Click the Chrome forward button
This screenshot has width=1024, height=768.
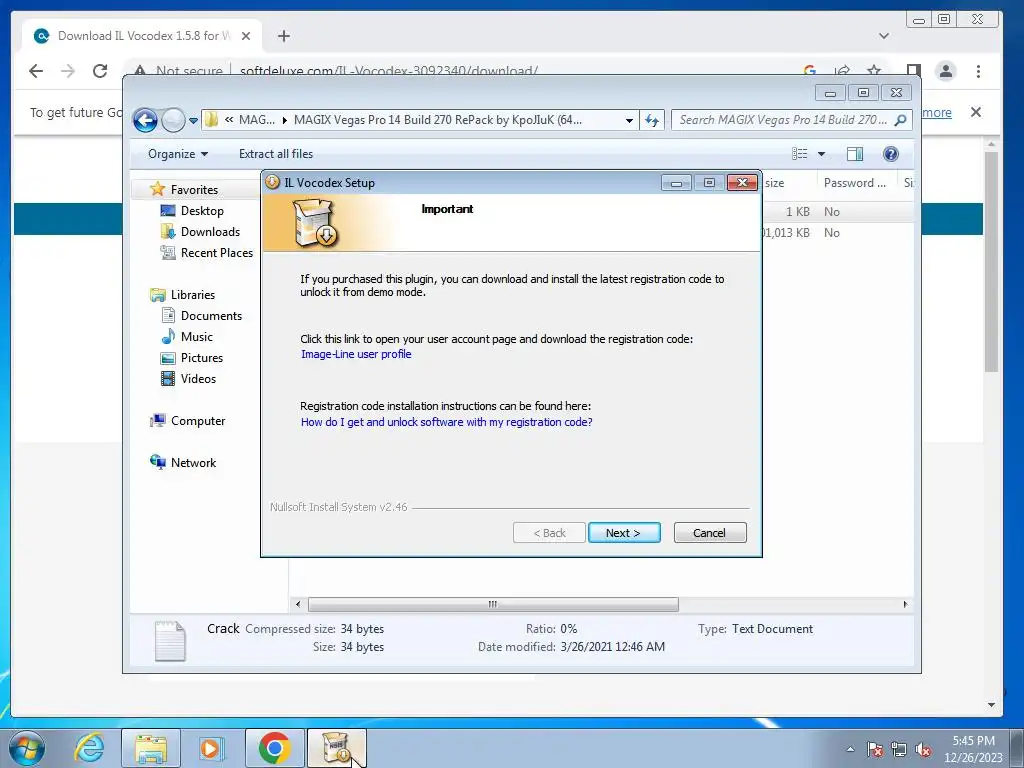tap(68, 71)
